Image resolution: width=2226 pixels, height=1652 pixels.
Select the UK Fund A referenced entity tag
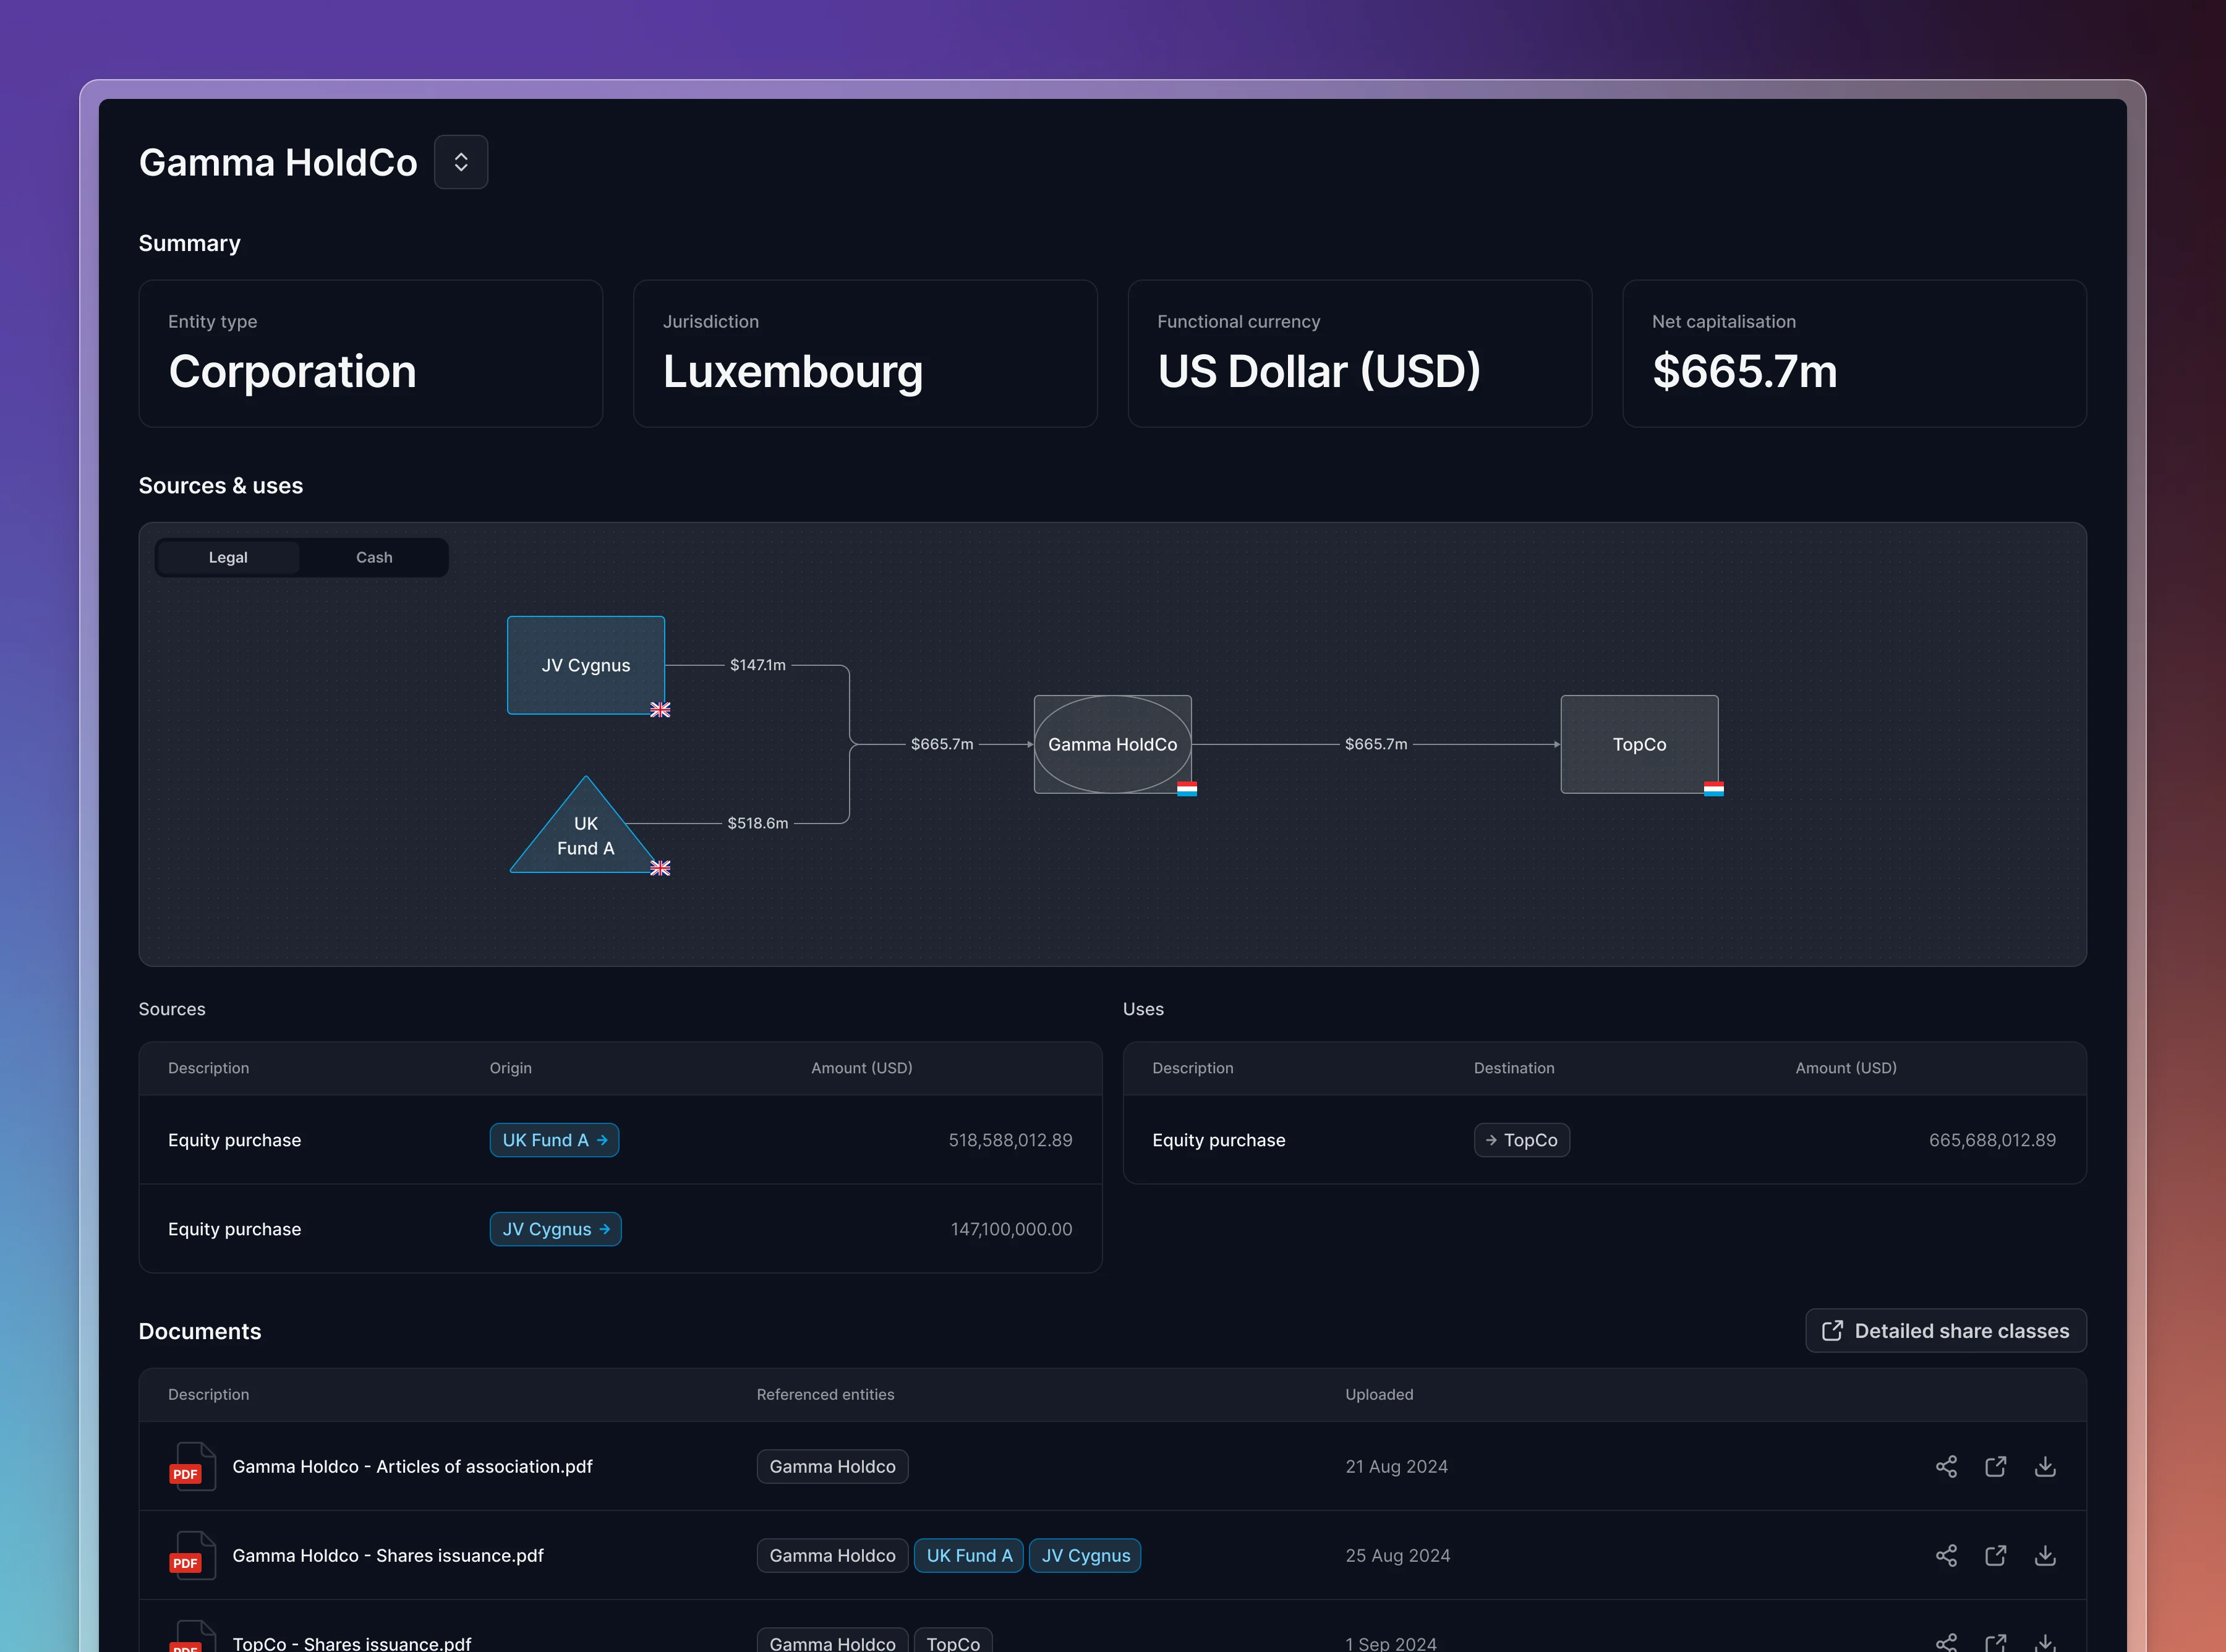point(968,1555)
